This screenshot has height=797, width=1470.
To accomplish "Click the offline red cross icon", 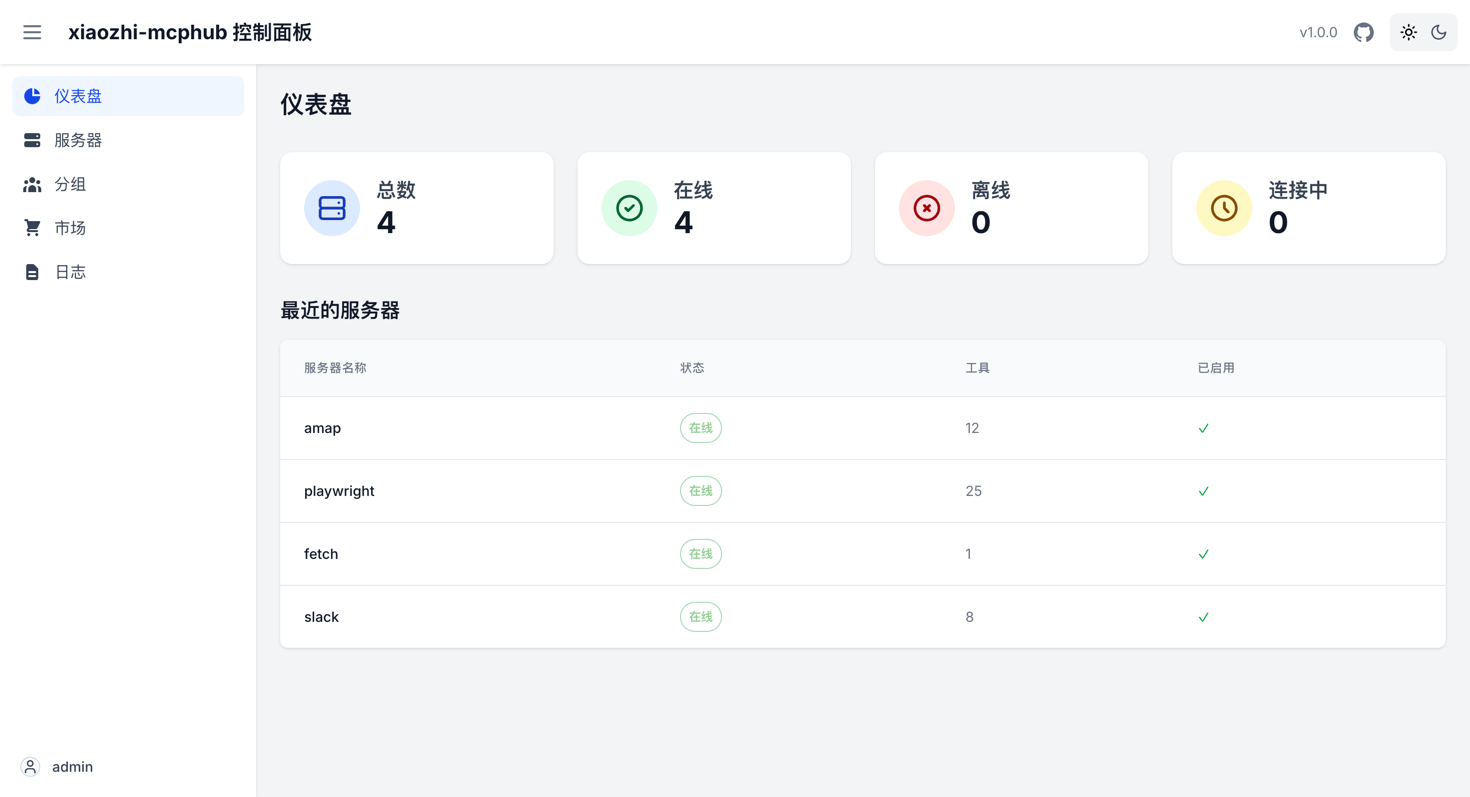I will tap(927, 208).
